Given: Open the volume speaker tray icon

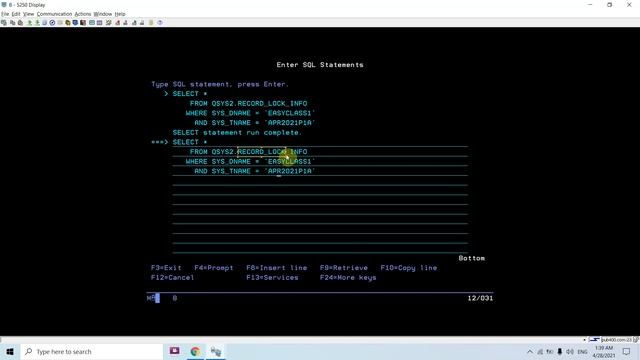Looking at the screenshot, I should pyautogui.click(x=570, y=351).
